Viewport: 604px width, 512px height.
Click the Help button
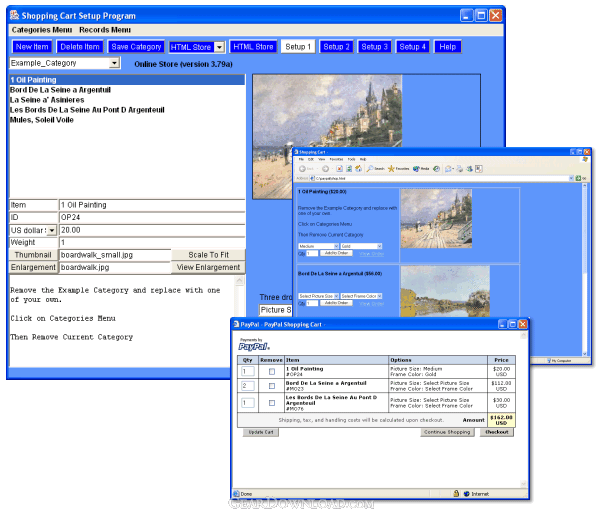pyautogui.click(x=448, y=47)
